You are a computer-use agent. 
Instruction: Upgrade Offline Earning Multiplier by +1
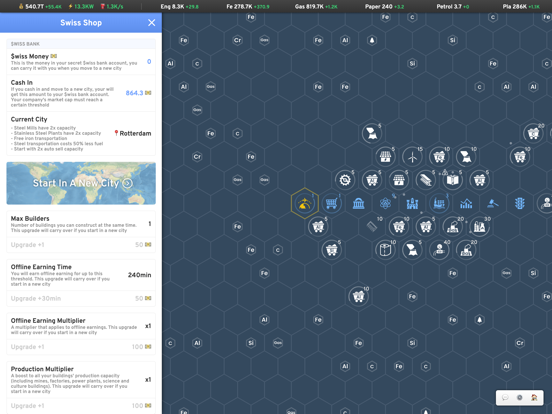coord(81,347)
